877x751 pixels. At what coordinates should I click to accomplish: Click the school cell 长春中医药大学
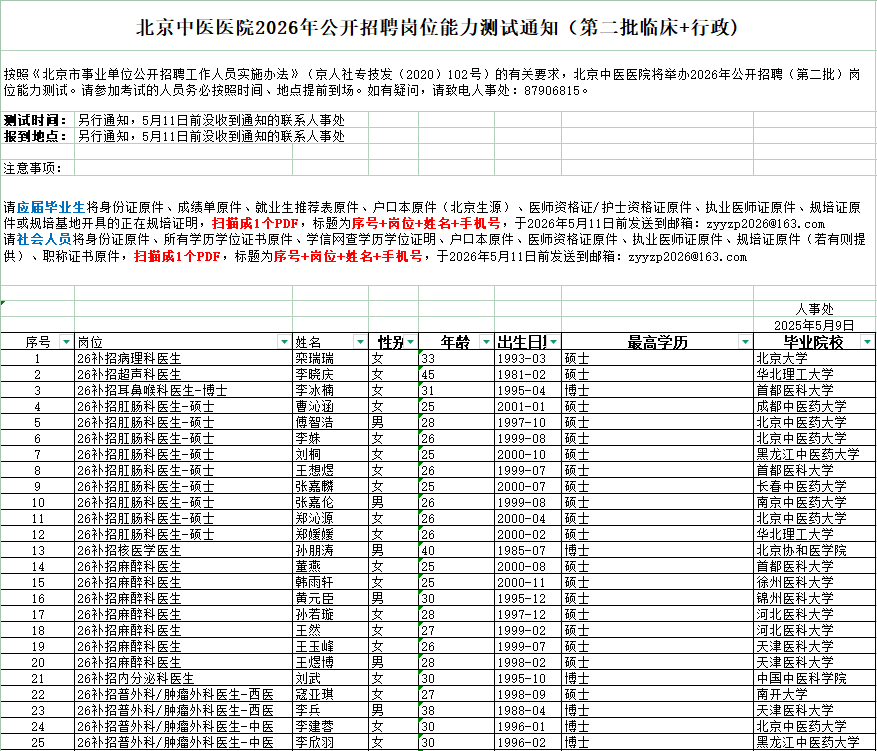coord(814,487)
